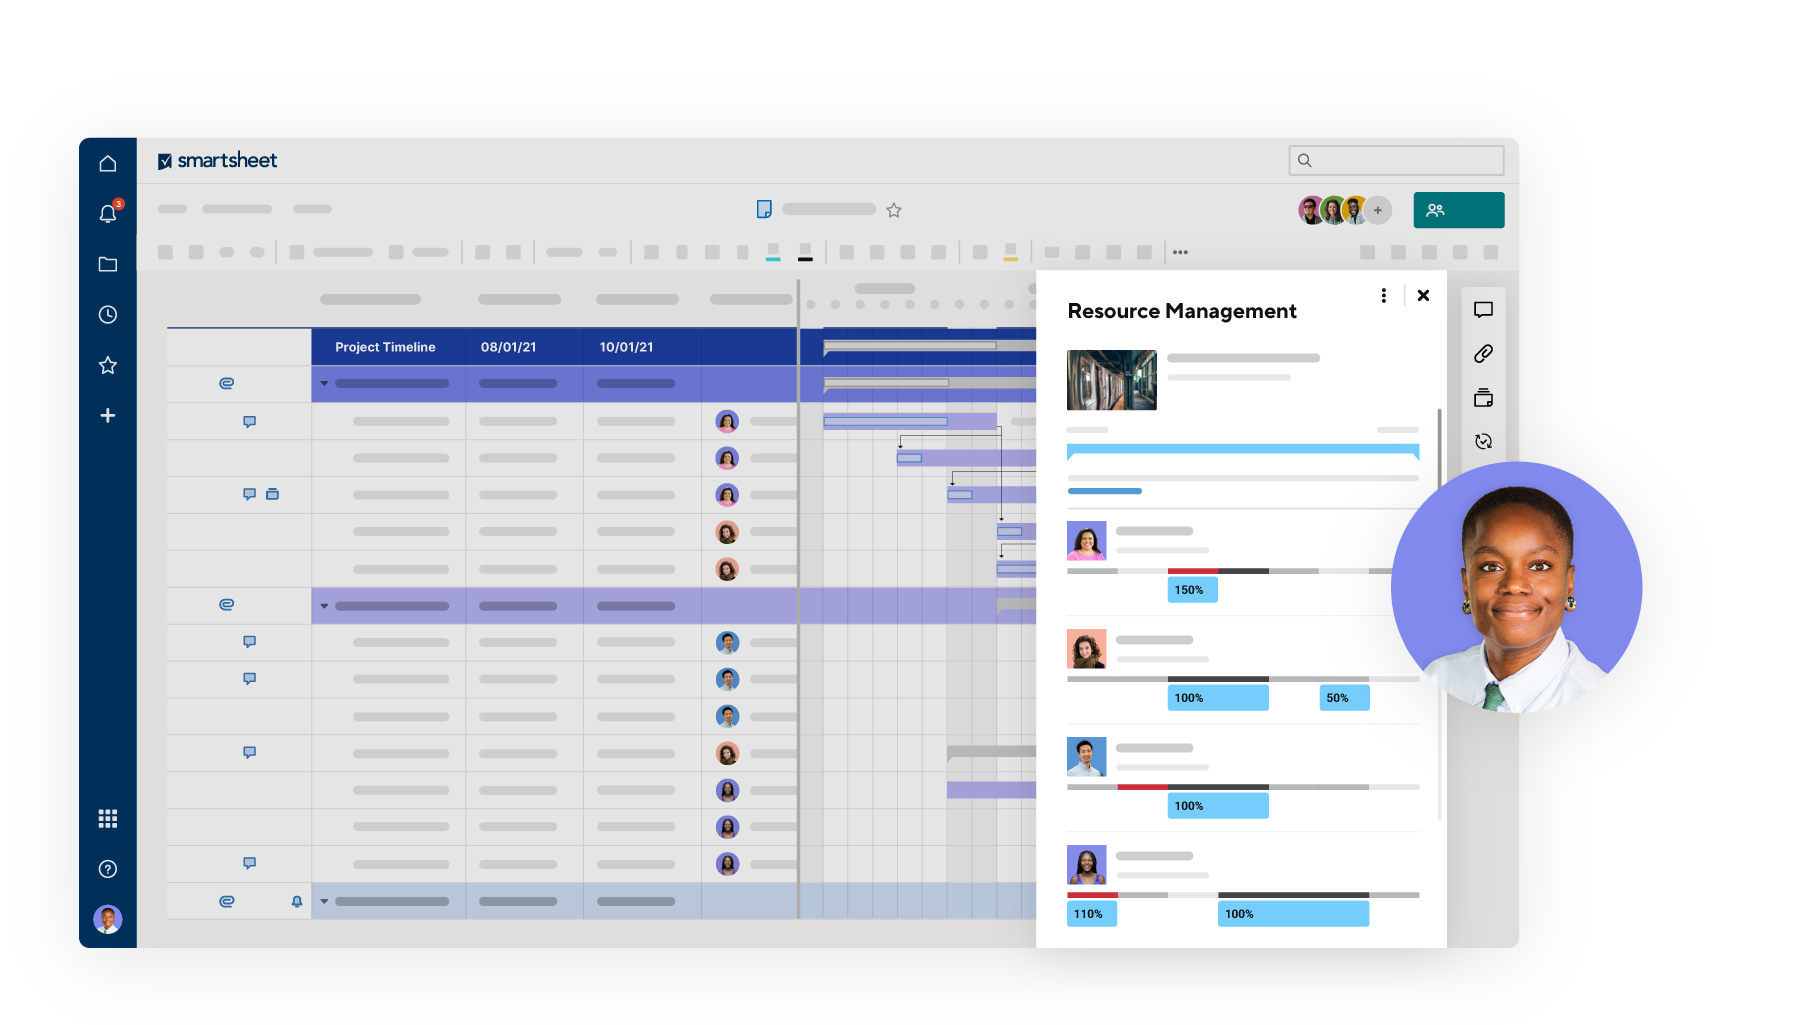The image size is (1820, 1025).
Task: Open the Home icon in sidebar
Action: [x=108, y=163]
